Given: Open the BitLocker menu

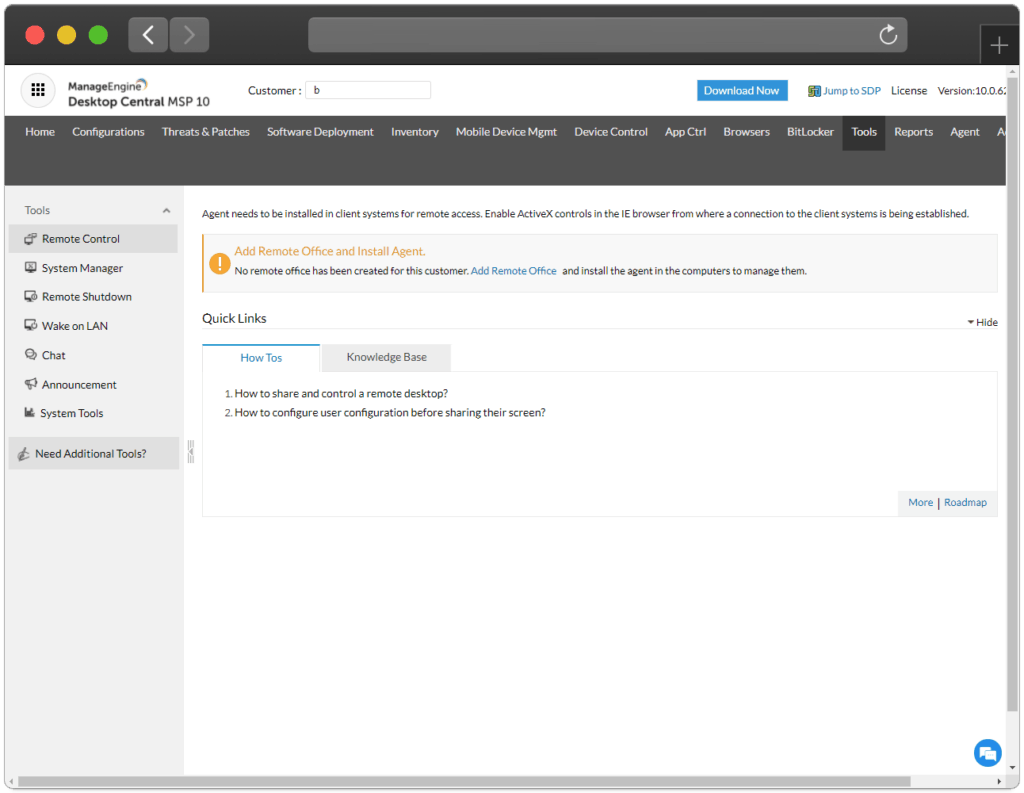Looking at the screenshot, I should (810, 132).
